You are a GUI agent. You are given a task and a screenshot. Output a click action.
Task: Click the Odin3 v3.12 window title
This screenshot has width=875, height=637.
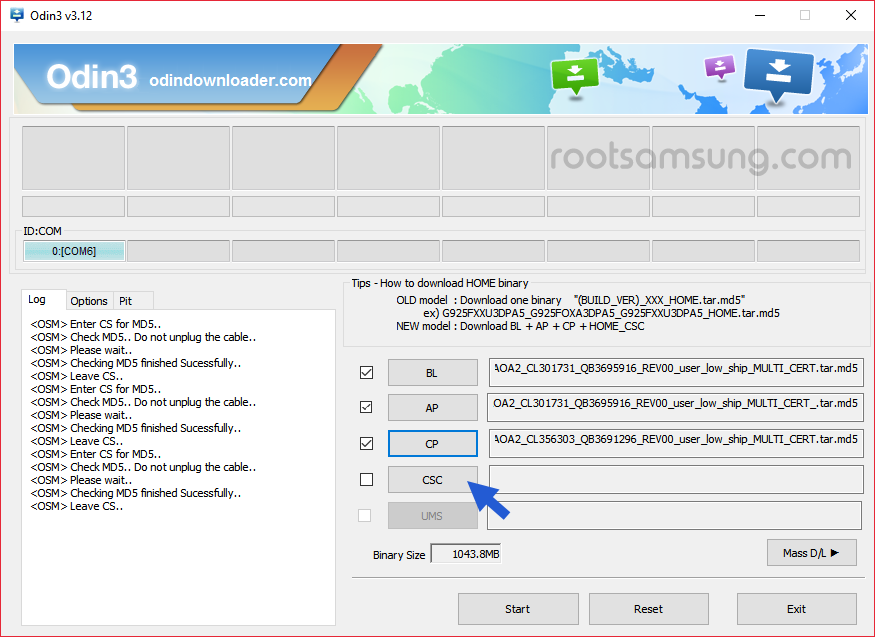point(61,16)
